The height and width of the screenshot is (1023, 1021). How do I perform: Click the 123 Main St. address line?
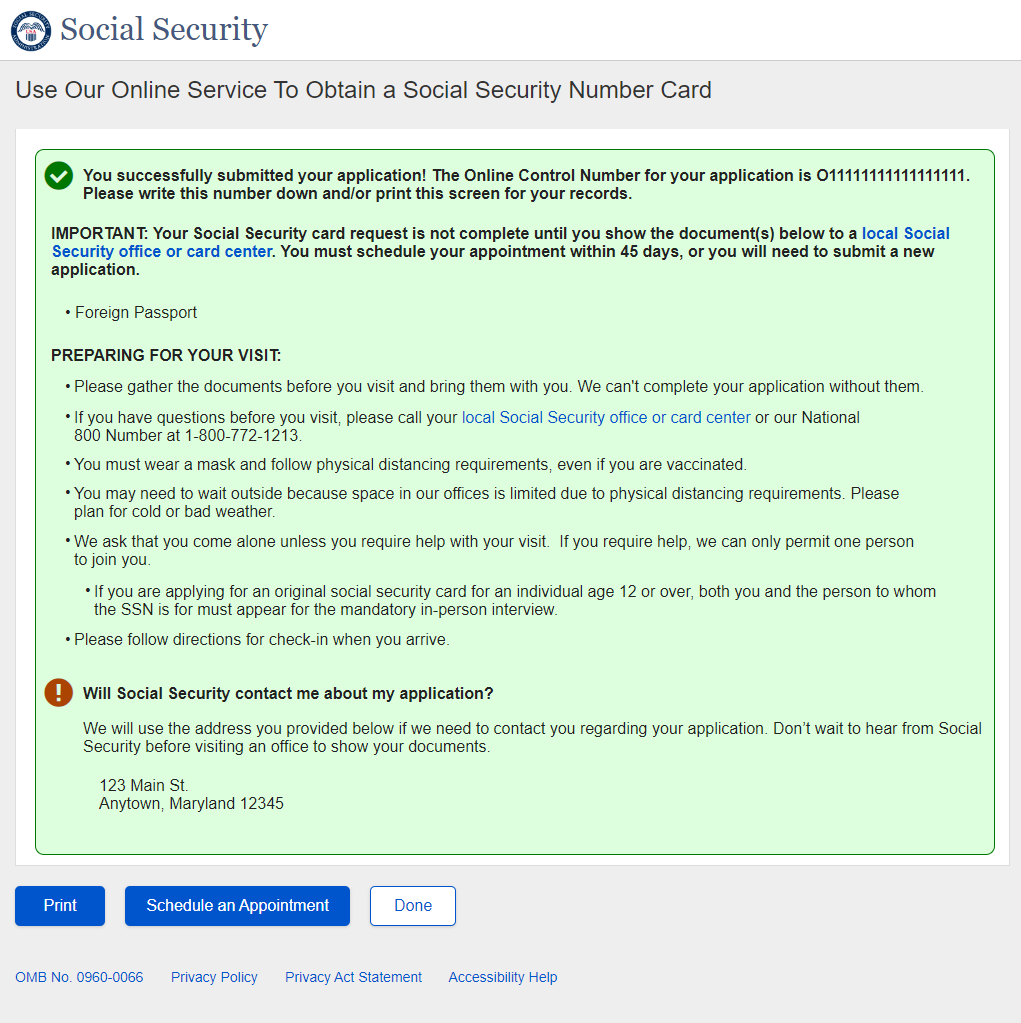[143, 786]
